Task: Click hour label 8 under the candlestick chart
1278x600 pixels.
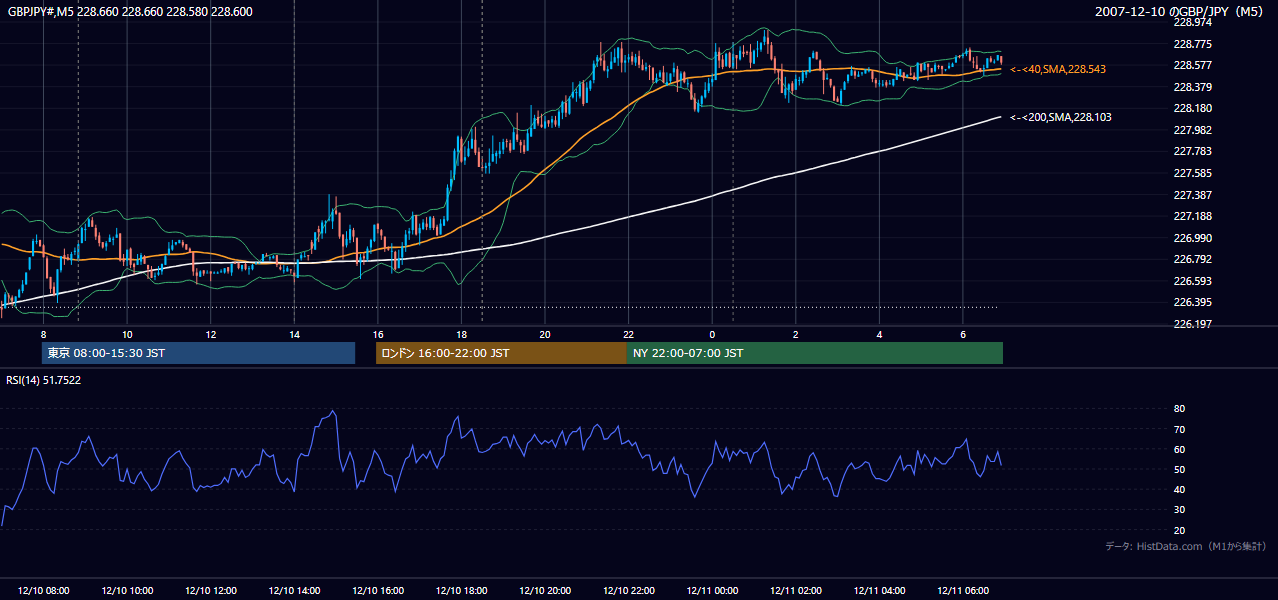Action: tap(43, 333)
